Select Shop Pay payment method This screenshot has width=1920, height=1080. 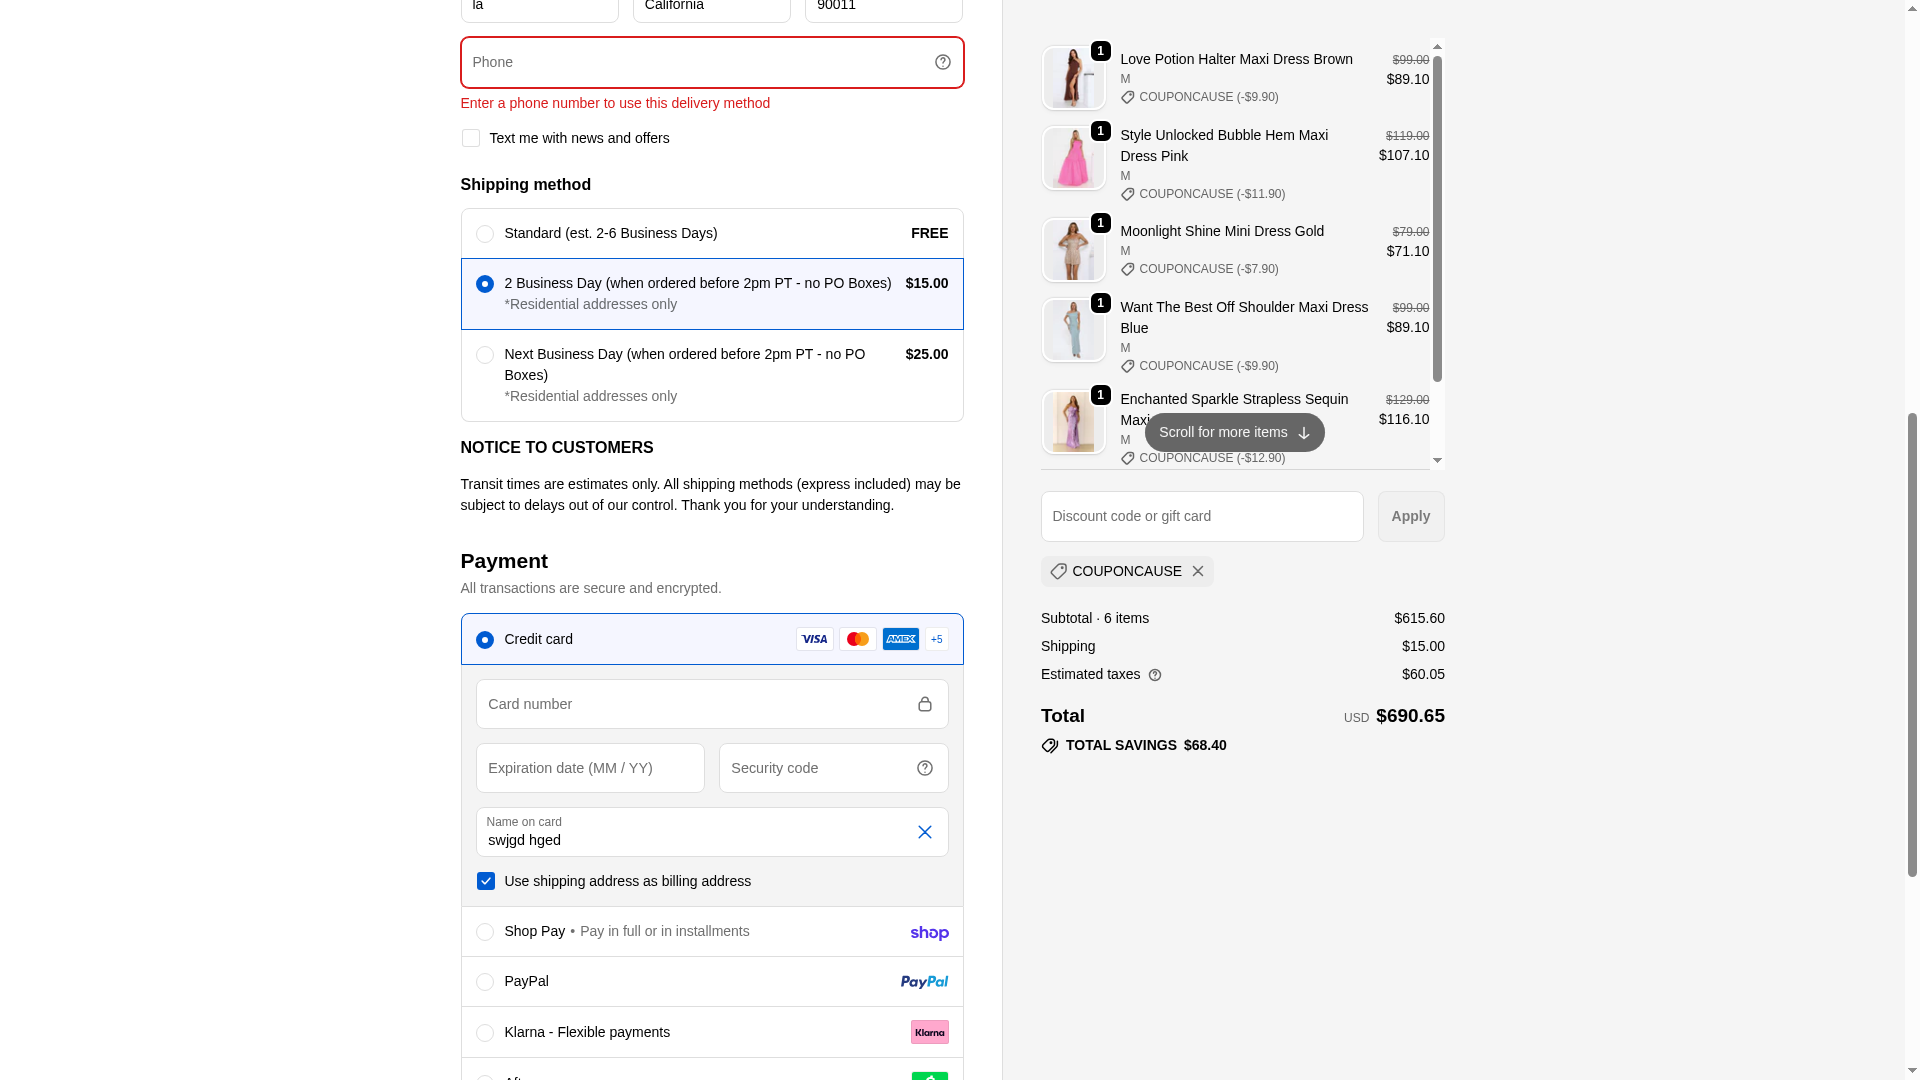point(484,932)
